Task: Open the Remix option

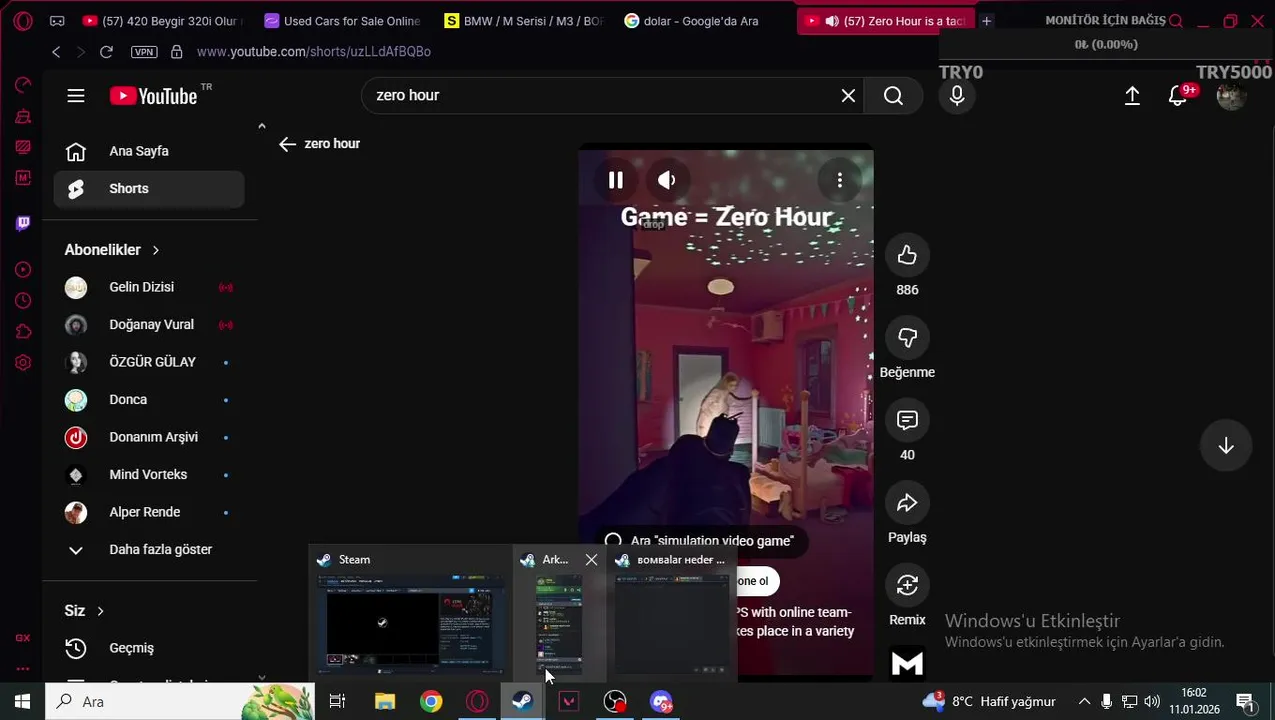Action: pyautogui.click(x=907, y=586)
